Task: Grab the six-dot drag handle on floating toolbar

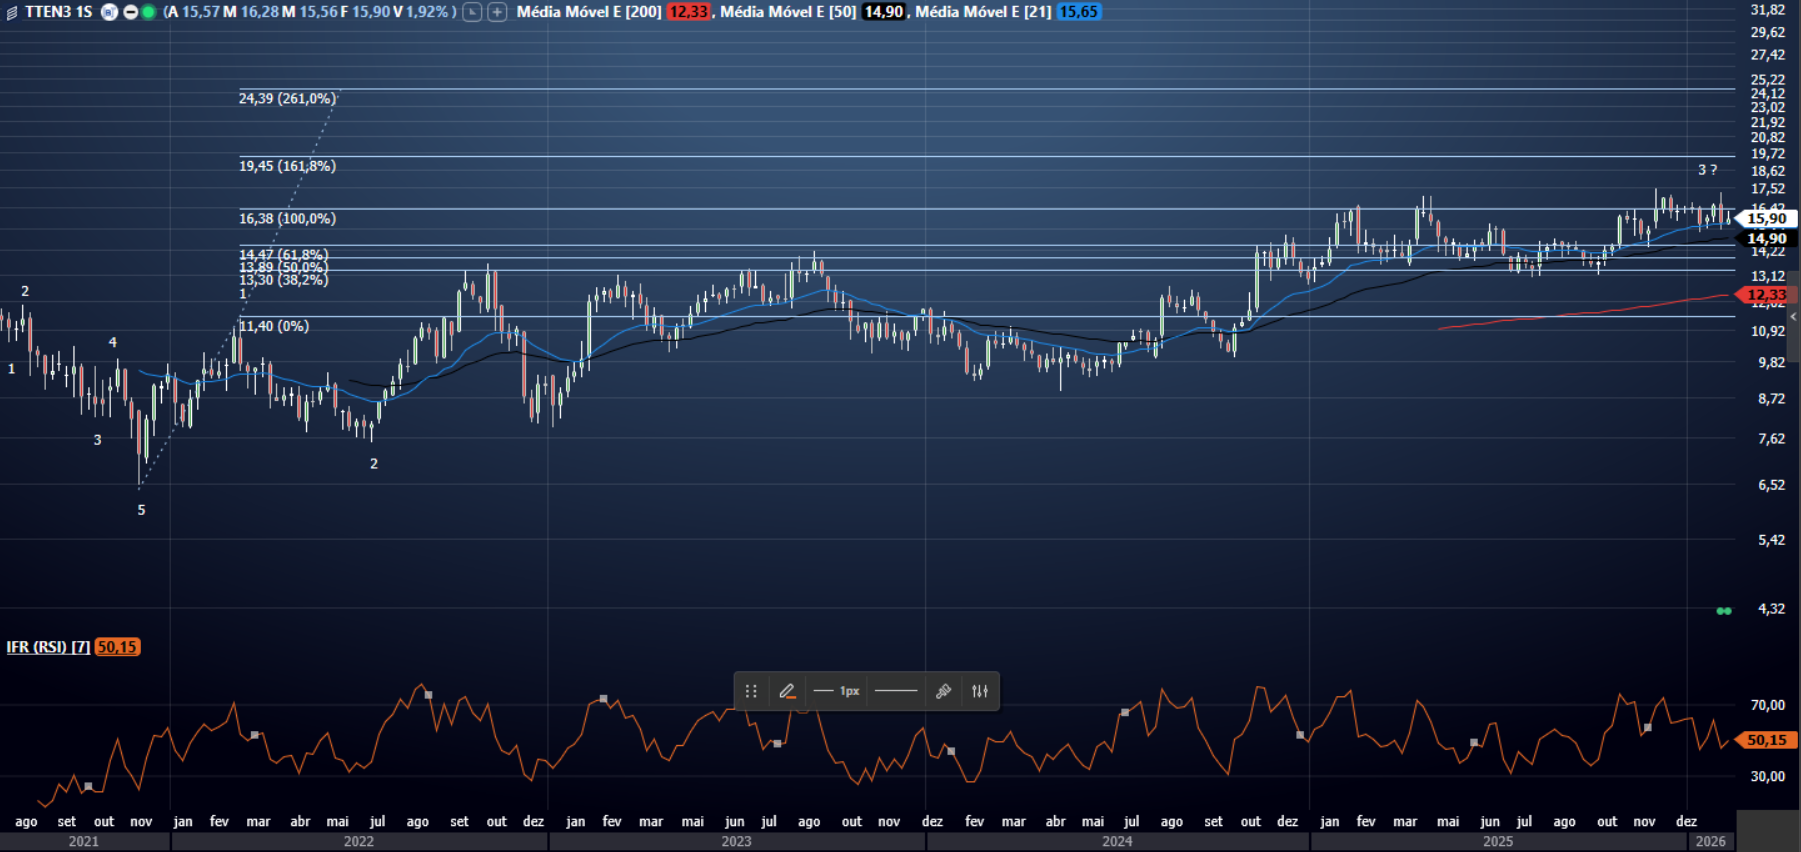Action: point(751,691)
